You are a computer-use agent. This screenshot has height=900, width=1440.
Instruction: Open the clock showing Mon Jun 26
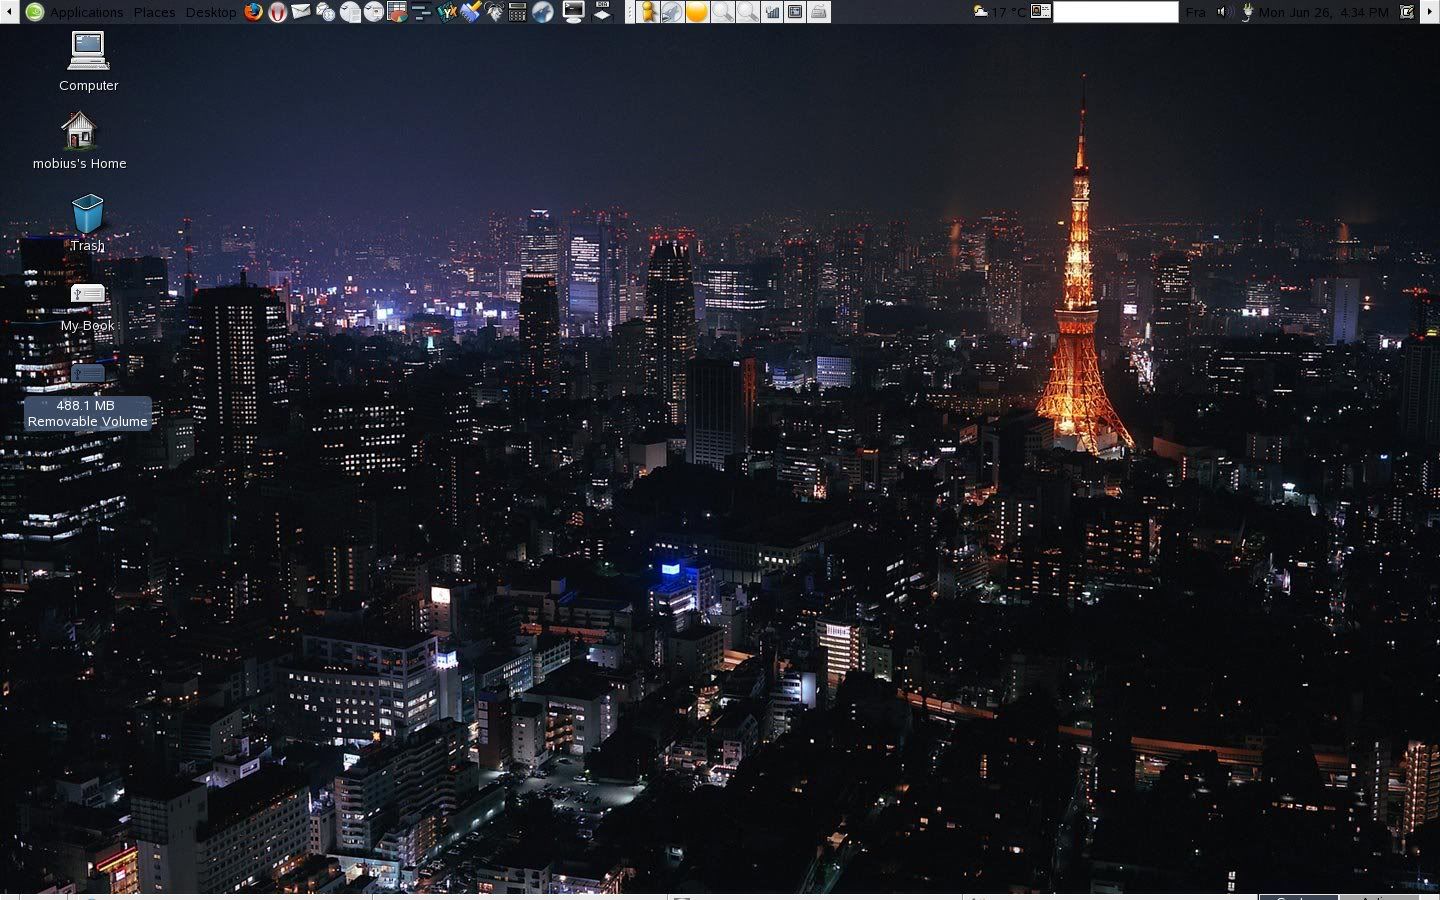(x=1324, y=12)
